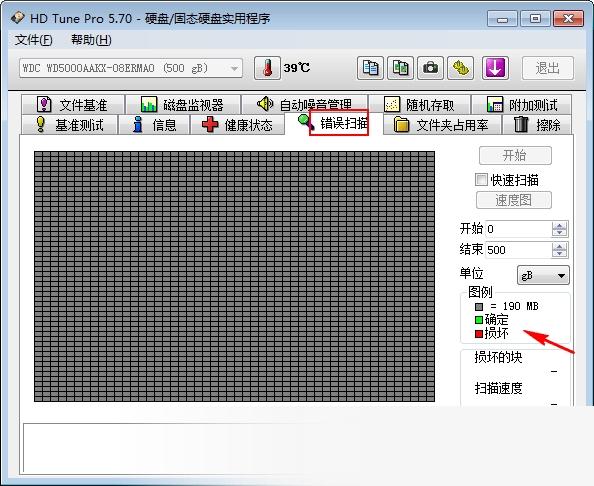Copy text results to clipboard icon
Screen dimensions: 594x486
[370, 68]
